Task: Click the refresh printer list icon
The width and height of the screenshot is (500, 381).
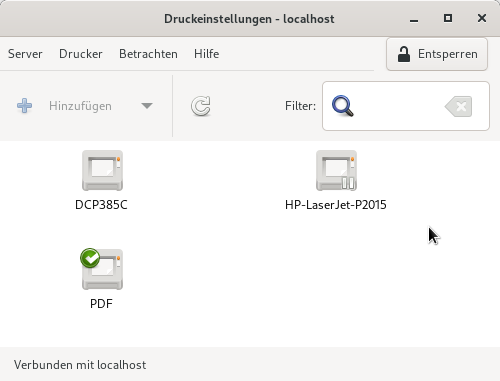Action: pyautogui.click(x=201, y=106)
